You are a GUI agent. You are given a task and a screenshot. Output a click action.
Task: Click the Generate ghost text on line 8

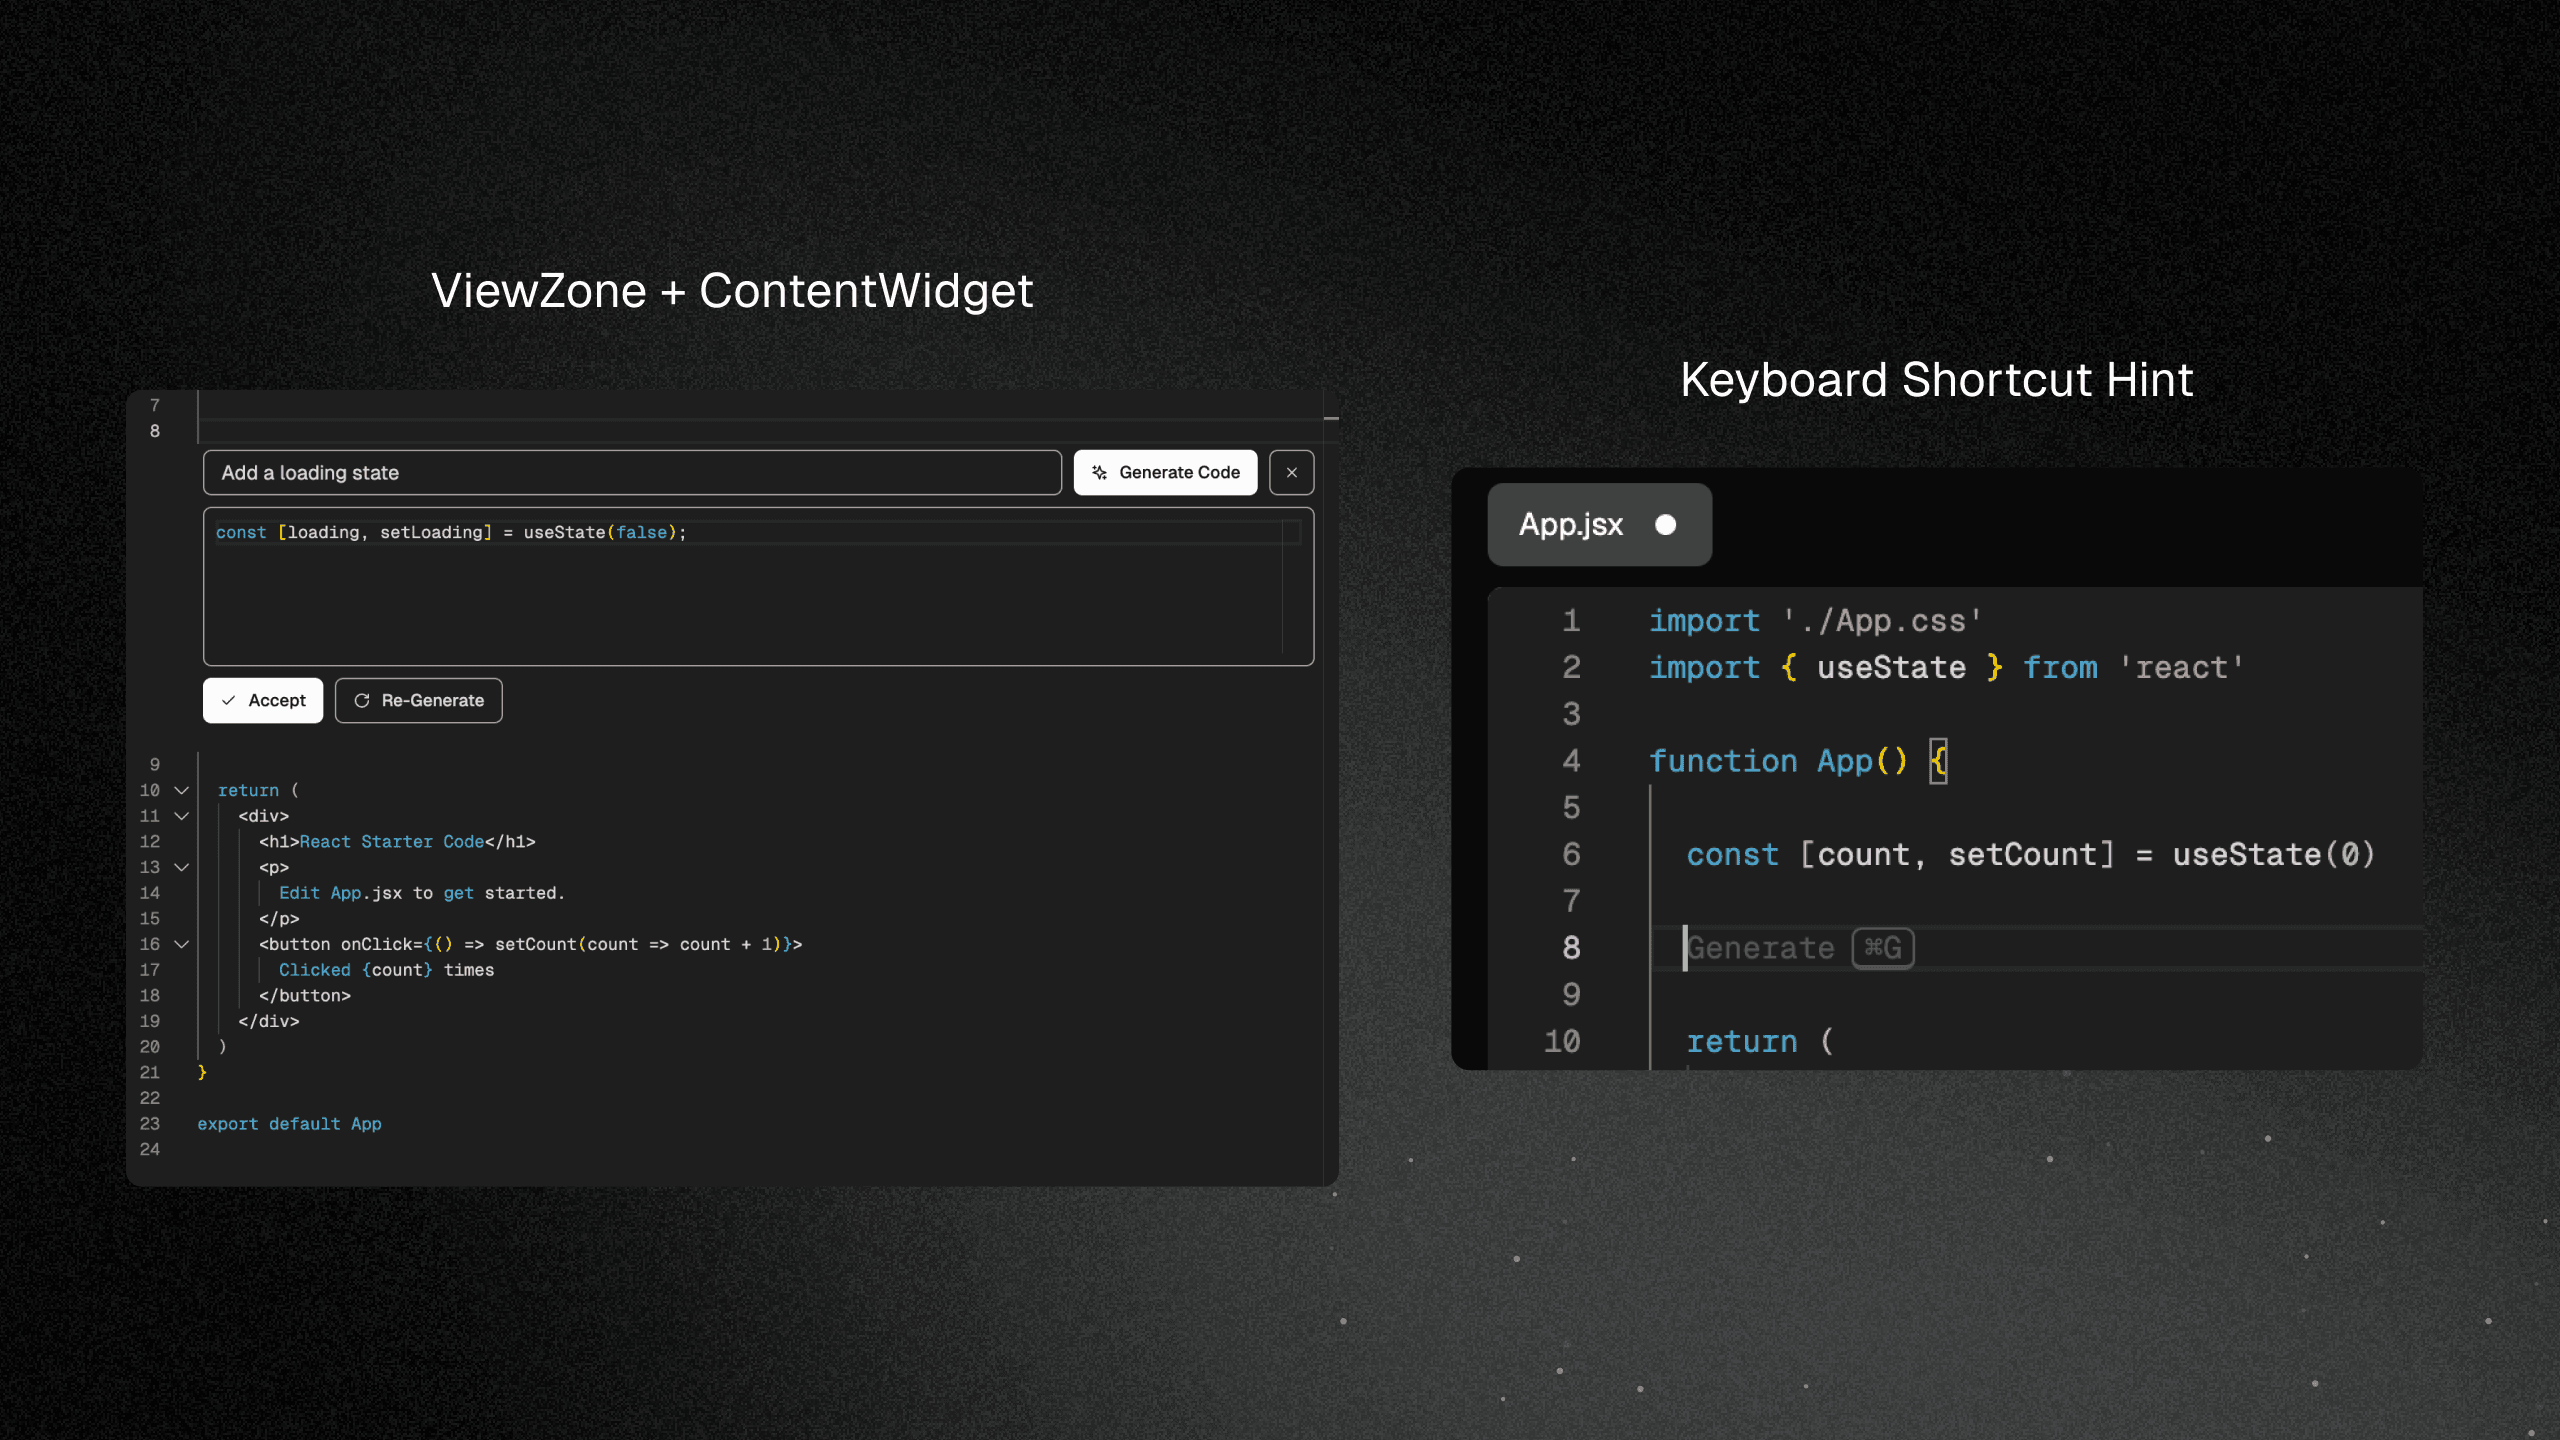coord(1762,947)
